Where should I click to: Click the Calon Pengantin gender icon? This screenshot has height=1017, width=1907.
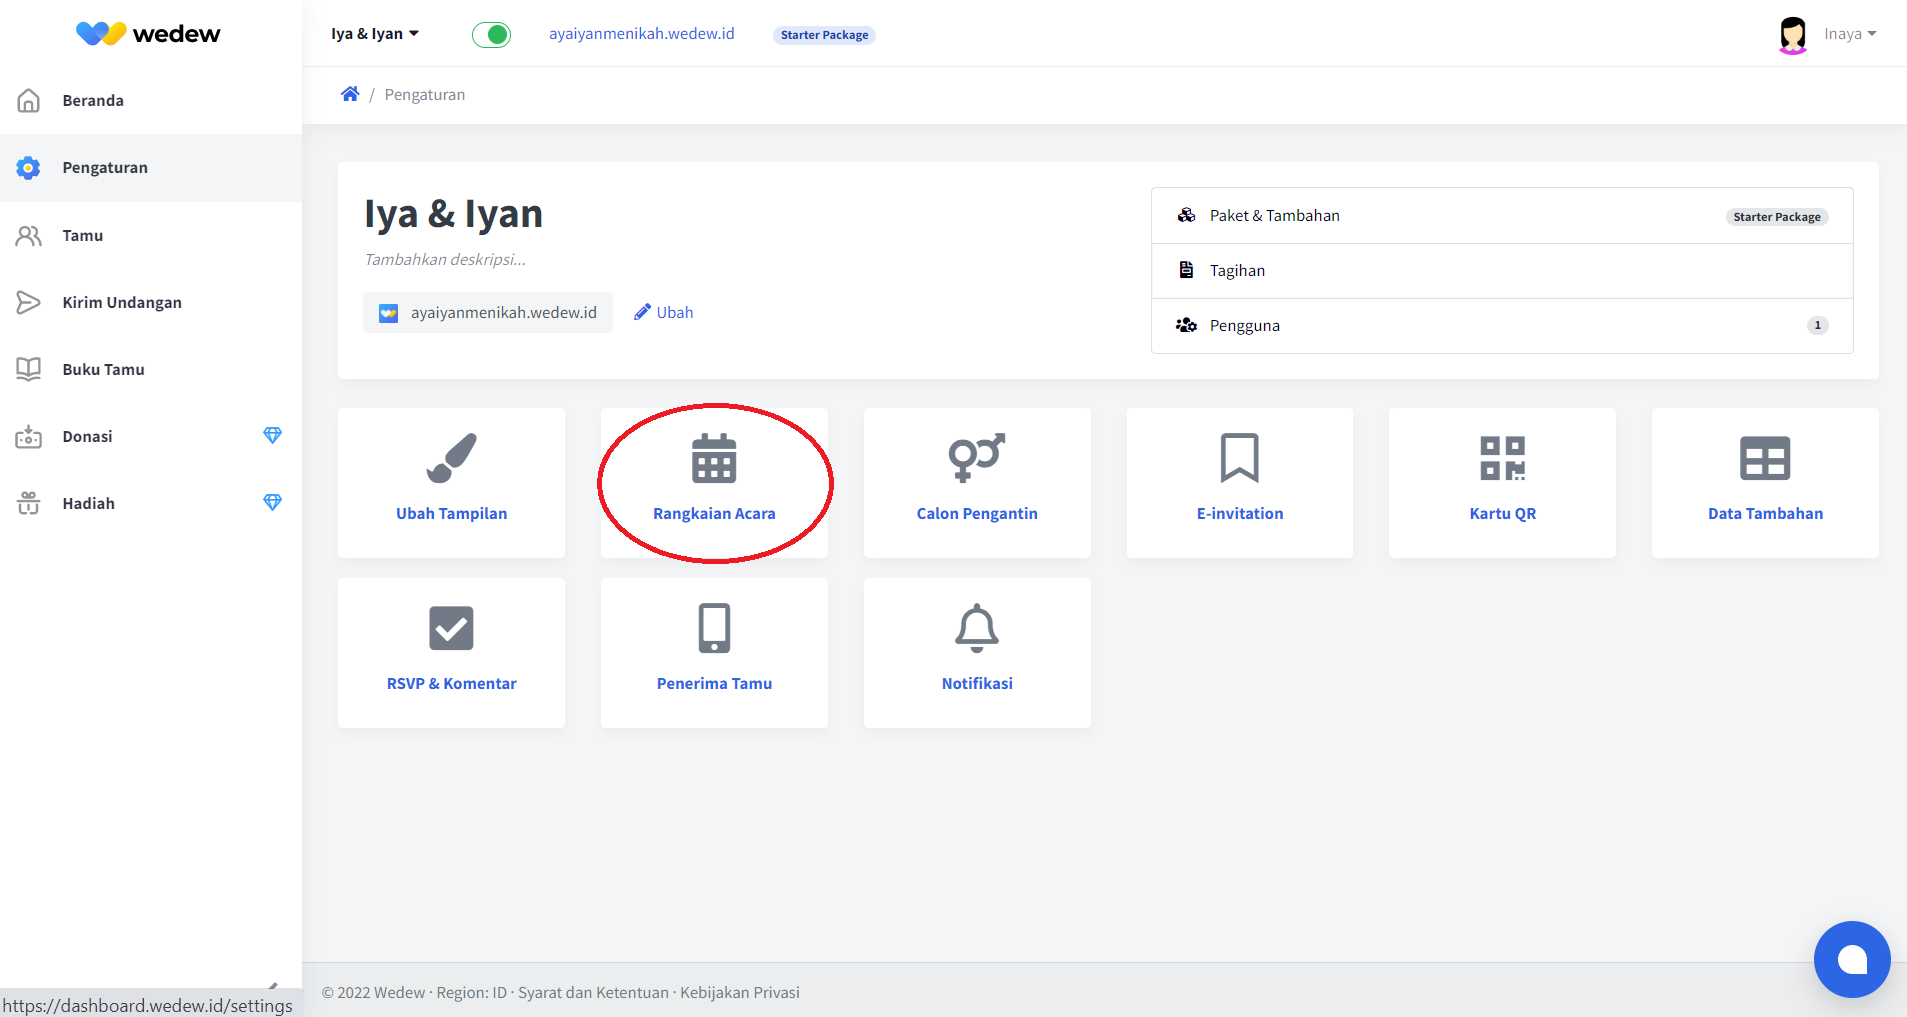click(977, 458)
